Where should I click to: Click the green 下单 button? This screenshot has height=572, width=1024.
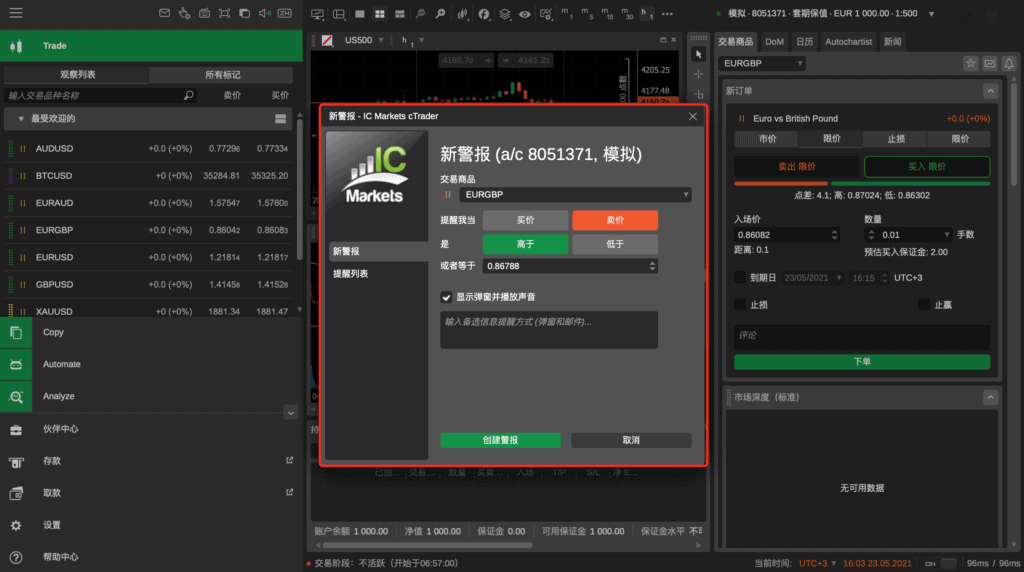coord(861,362)
